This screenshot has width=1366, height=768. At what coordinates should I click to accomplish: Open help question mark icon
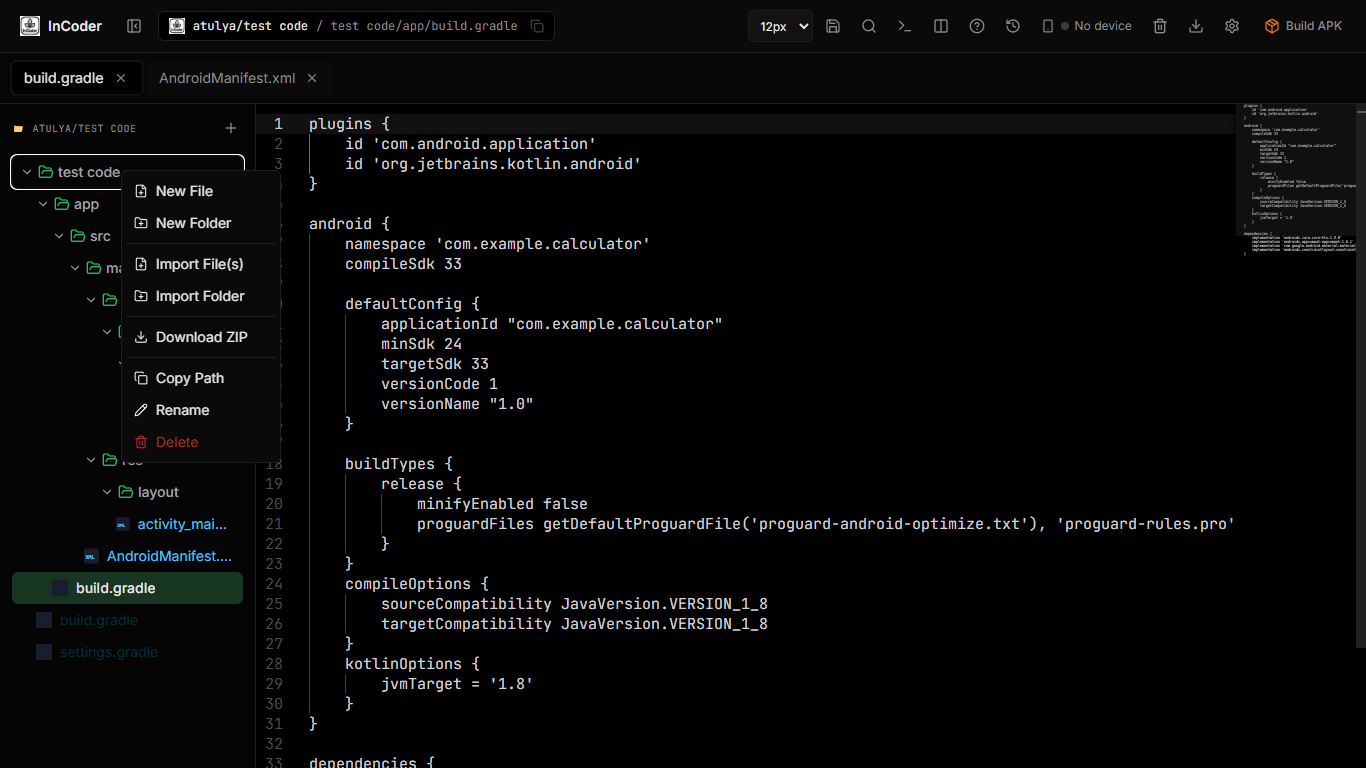[x=977, y=26]
